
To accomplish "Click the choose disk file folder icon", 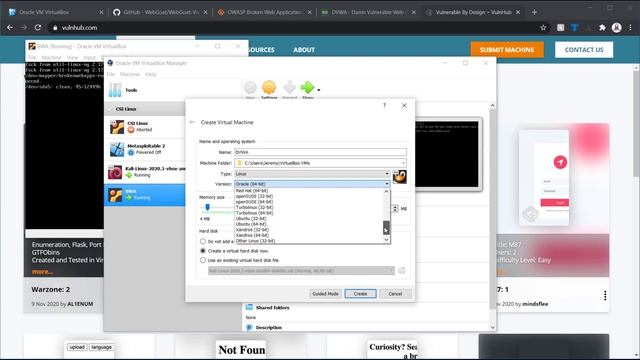I will pyautogui.click(x=402, y=271).
